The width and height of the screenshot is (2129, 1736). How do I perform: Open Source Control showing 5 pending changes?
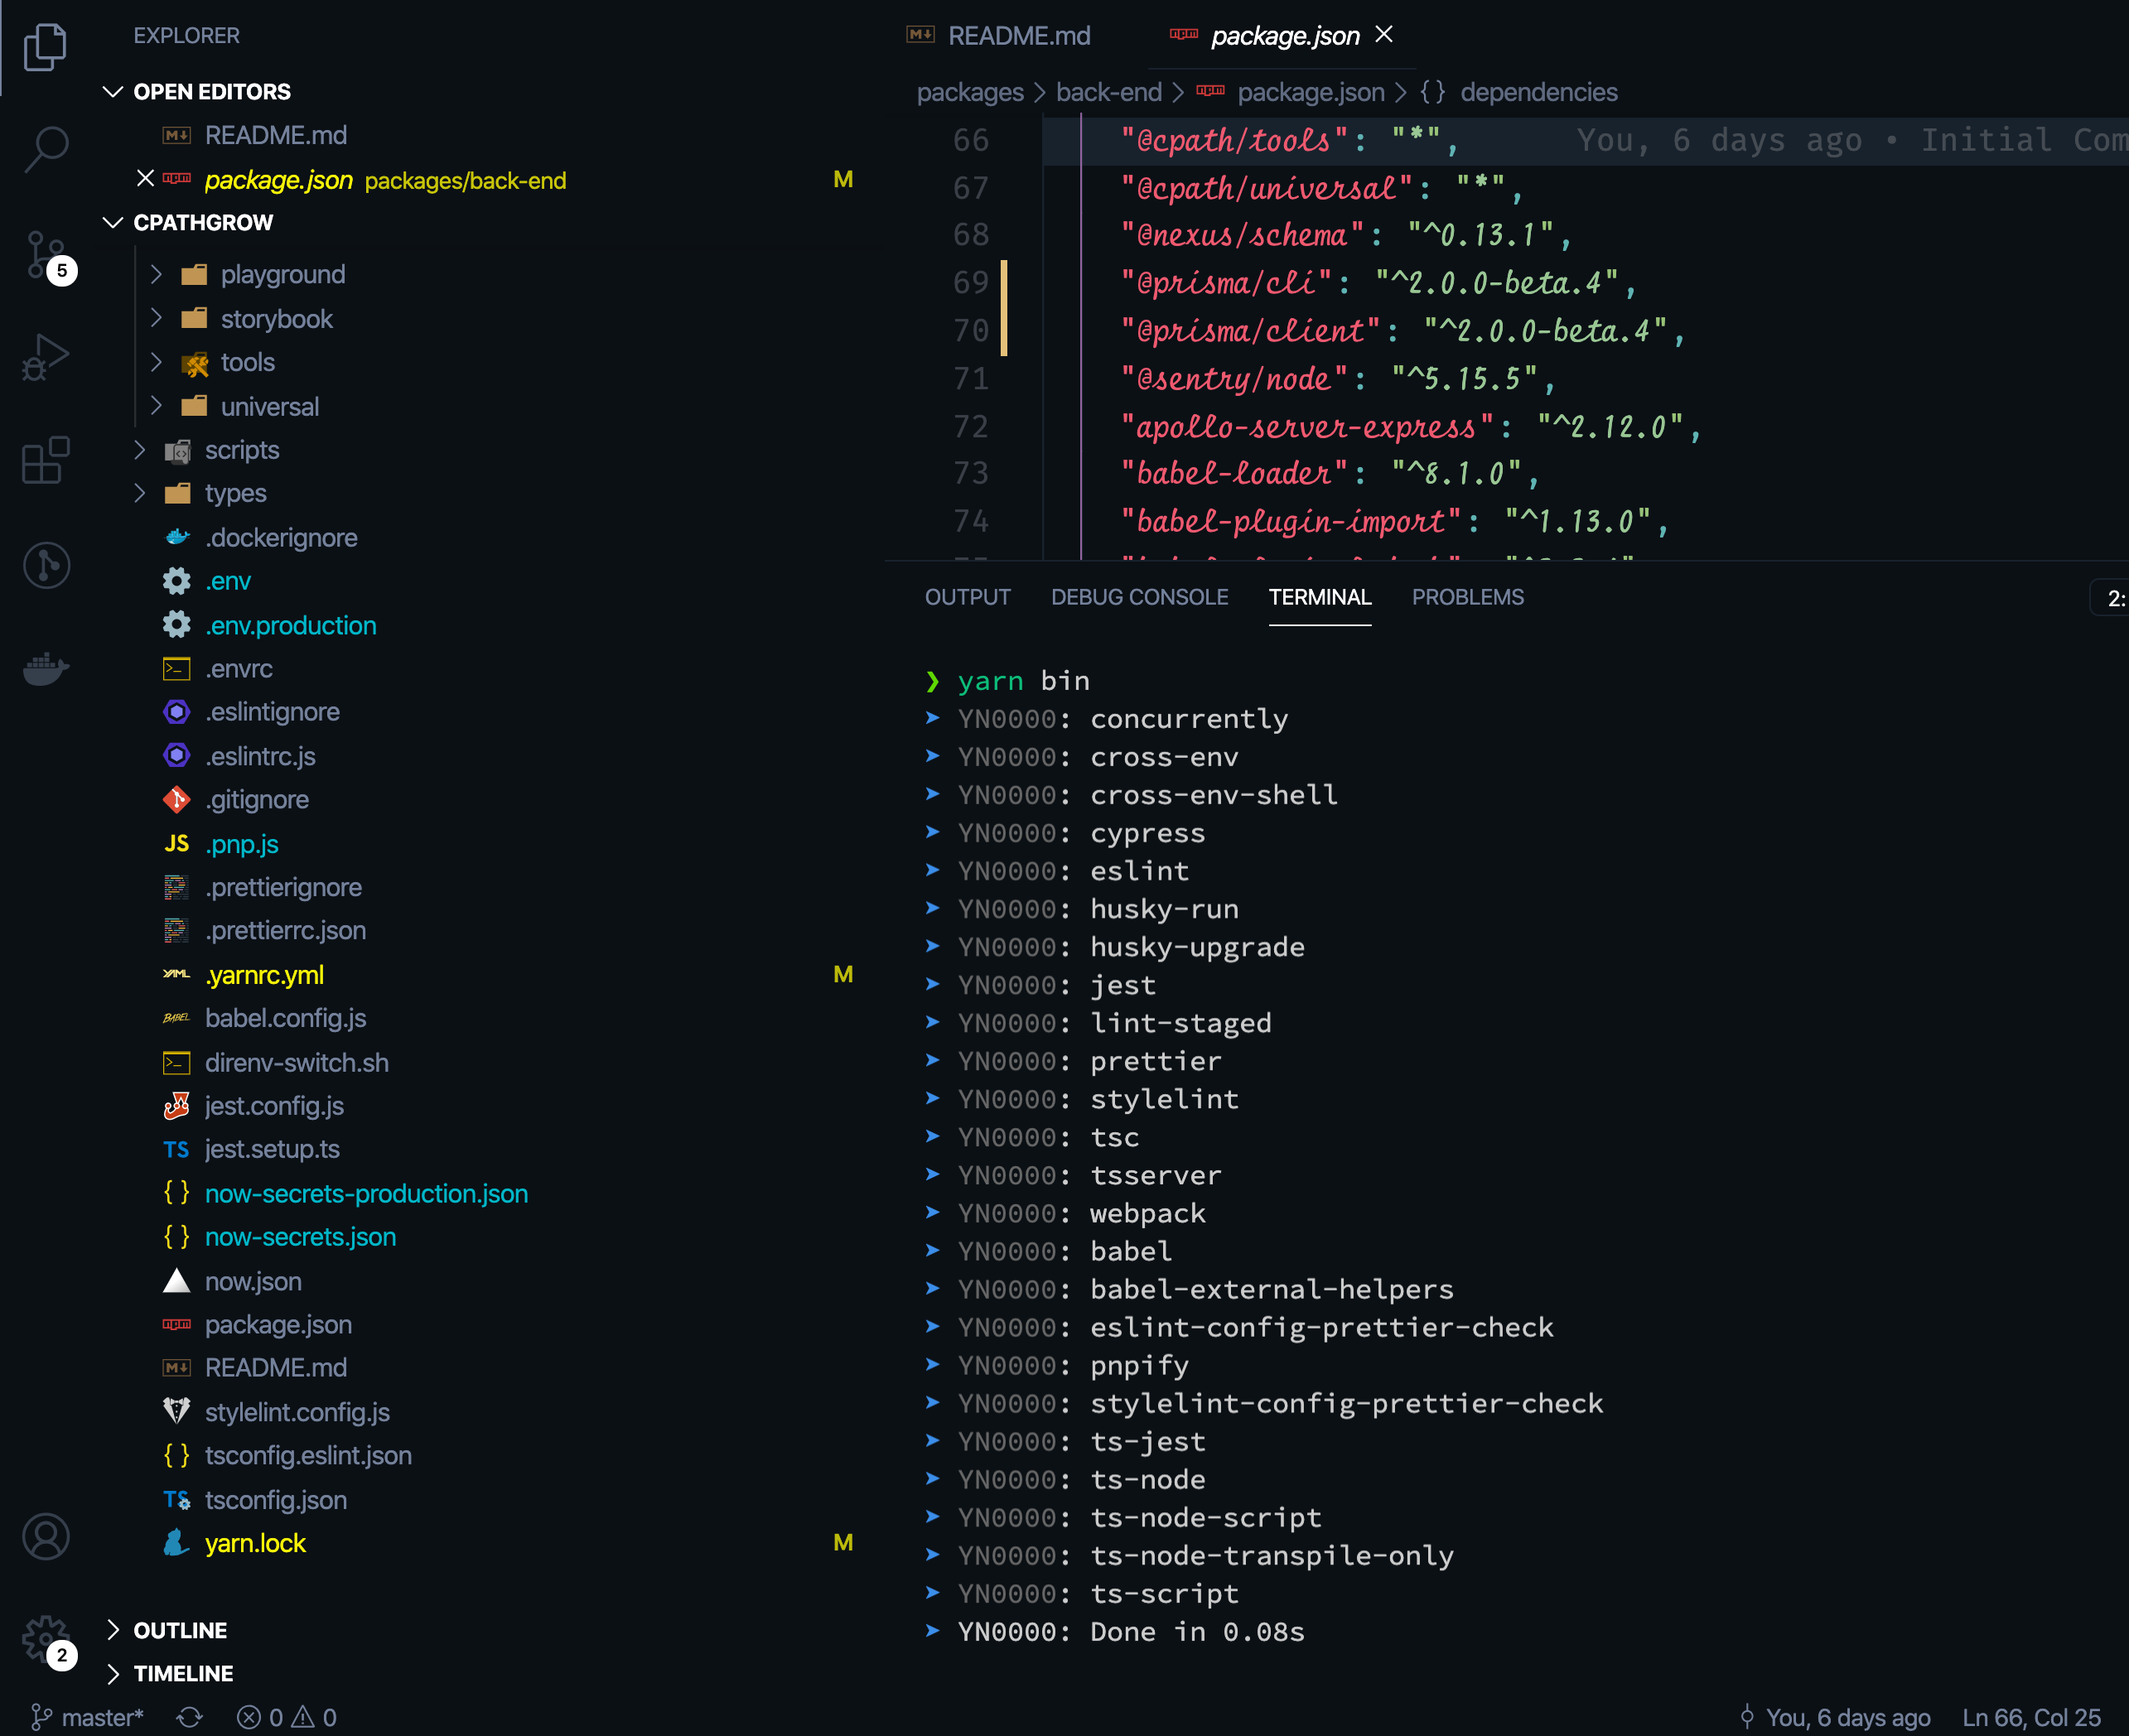tap(45, 252)
